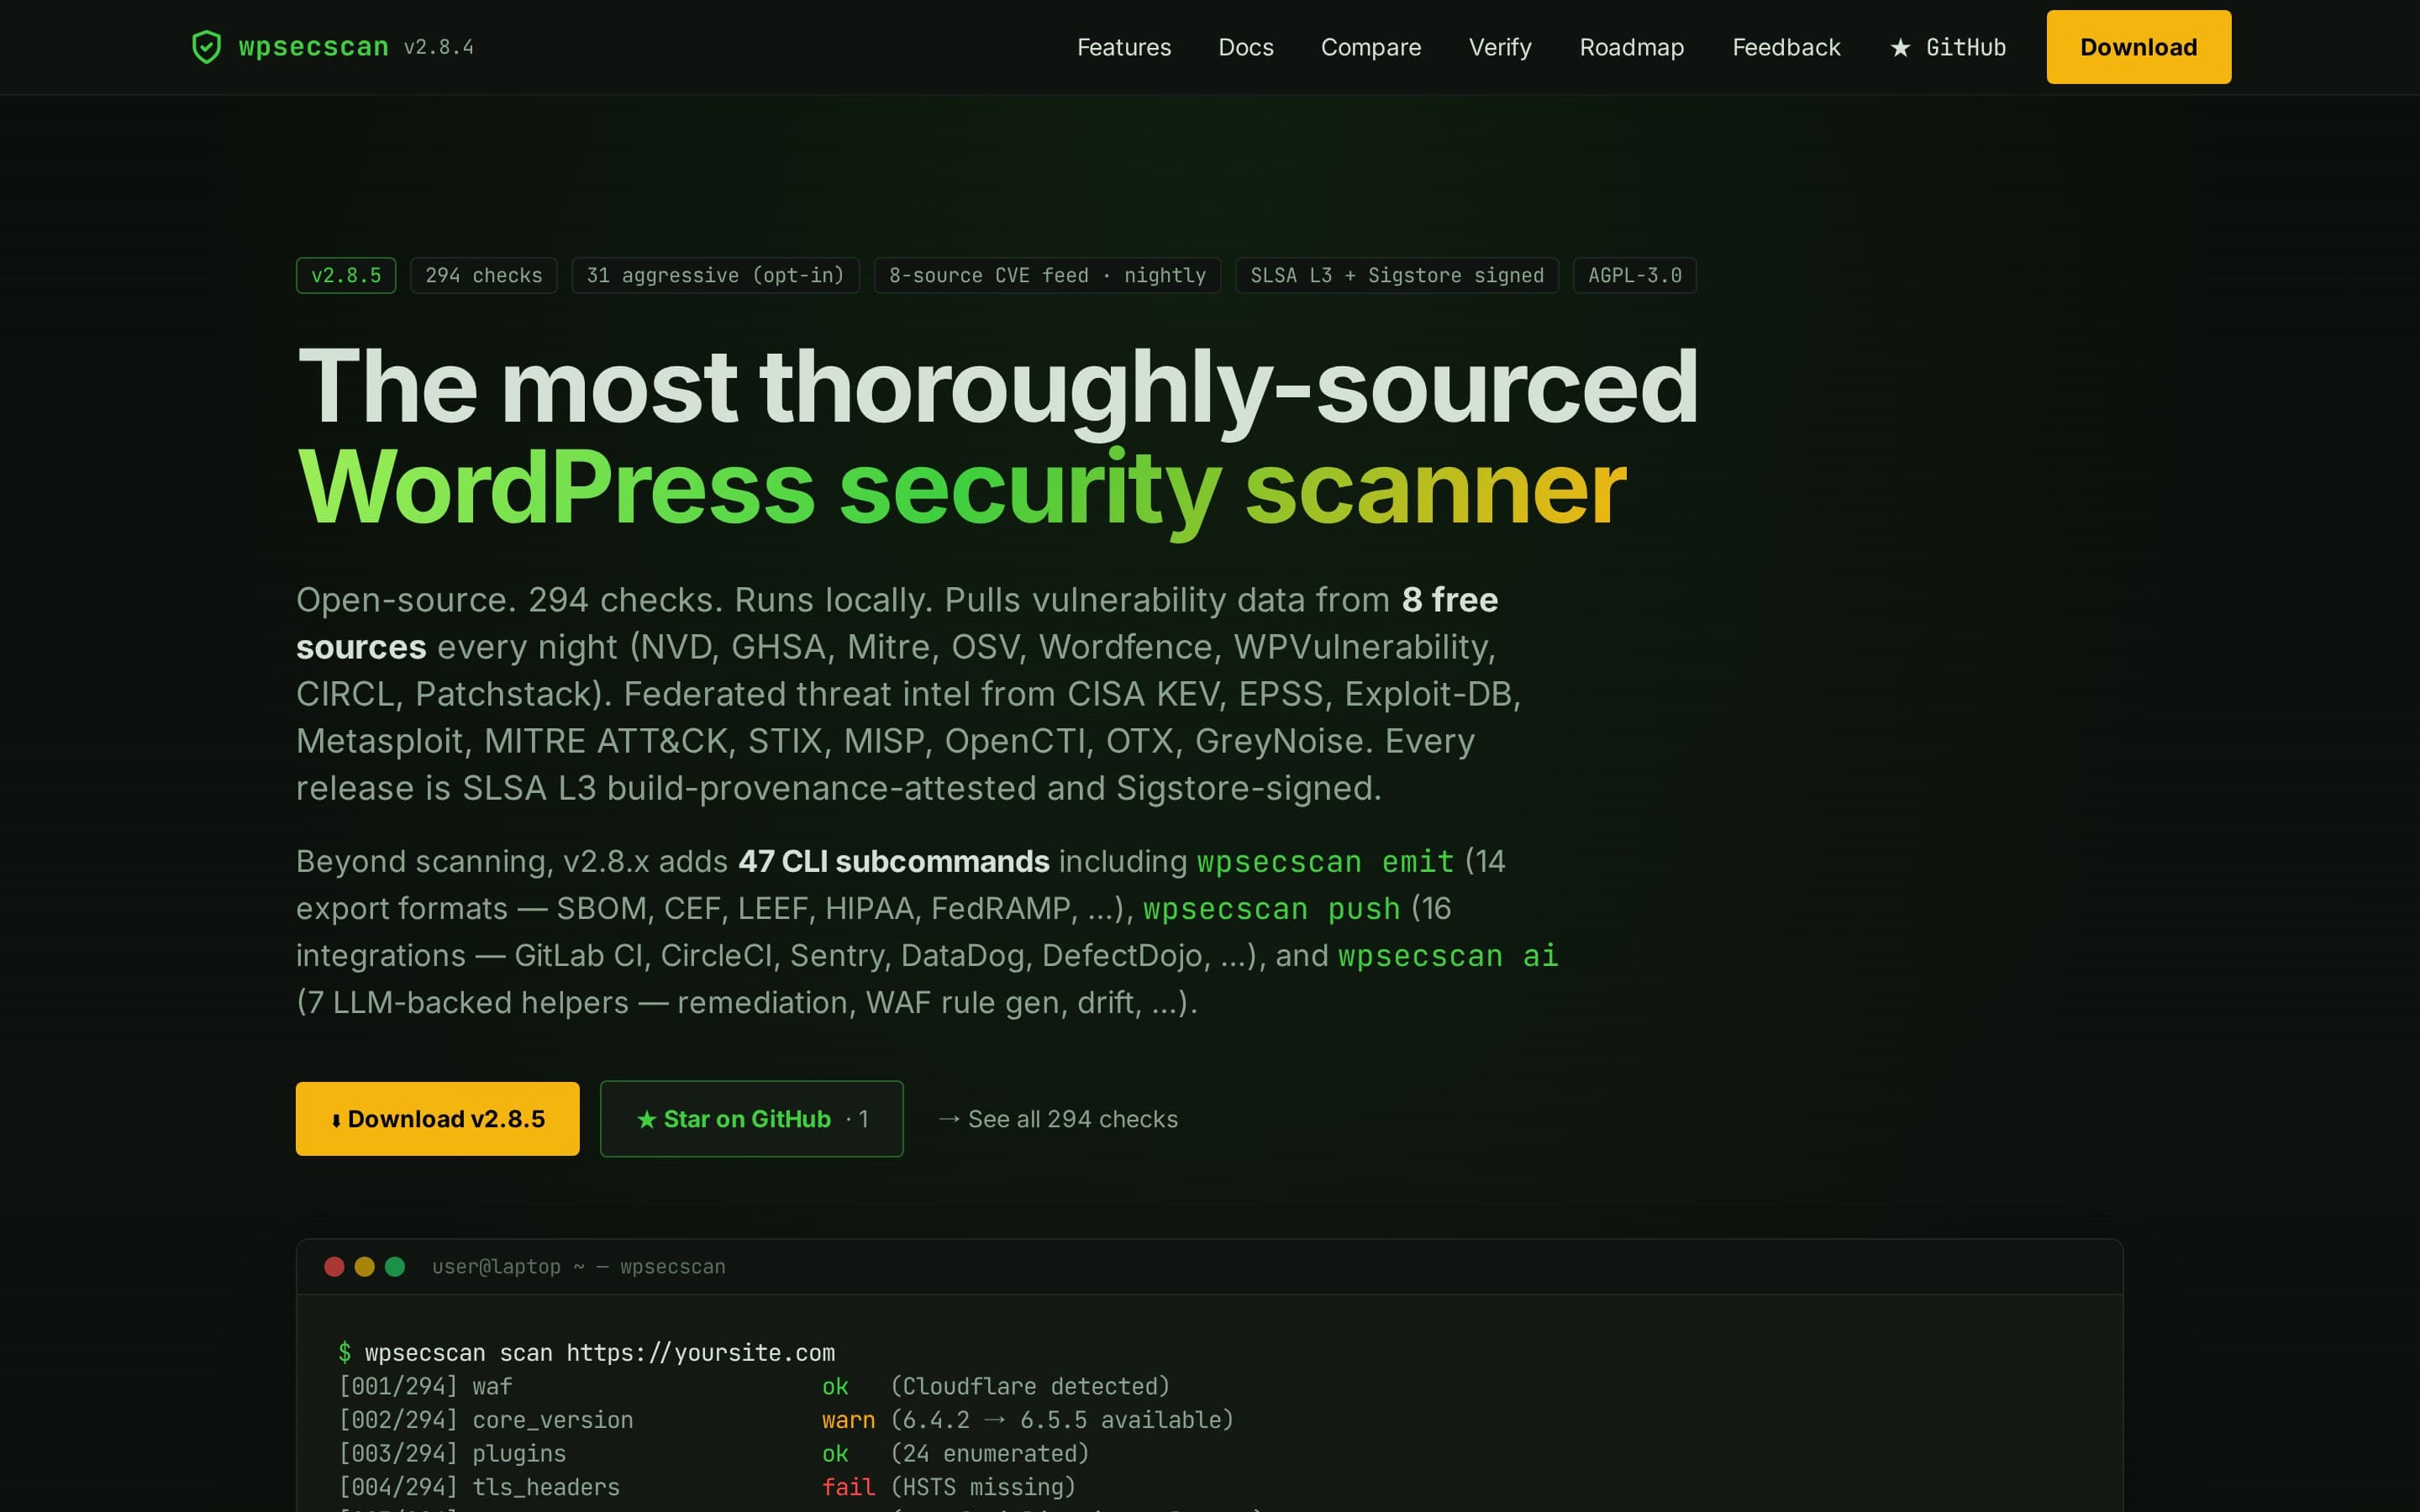
Task: Click the yellow Download button in header
Action: pyautogui.click(x=2138, y=47)
